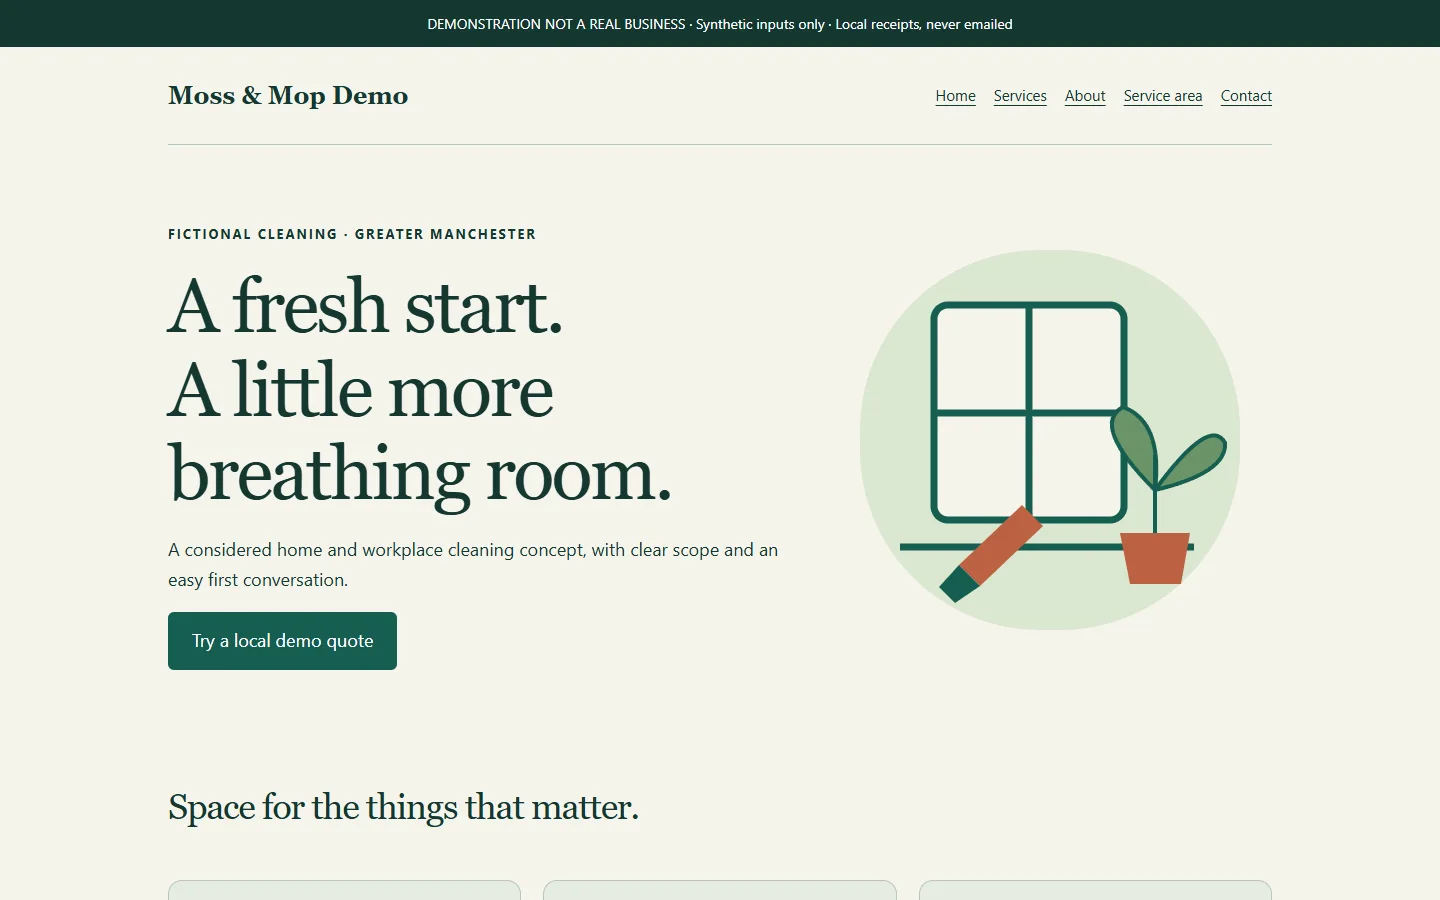
Task: Click 'Space for the things that matter' heading
Action: (x=403, y=807)
